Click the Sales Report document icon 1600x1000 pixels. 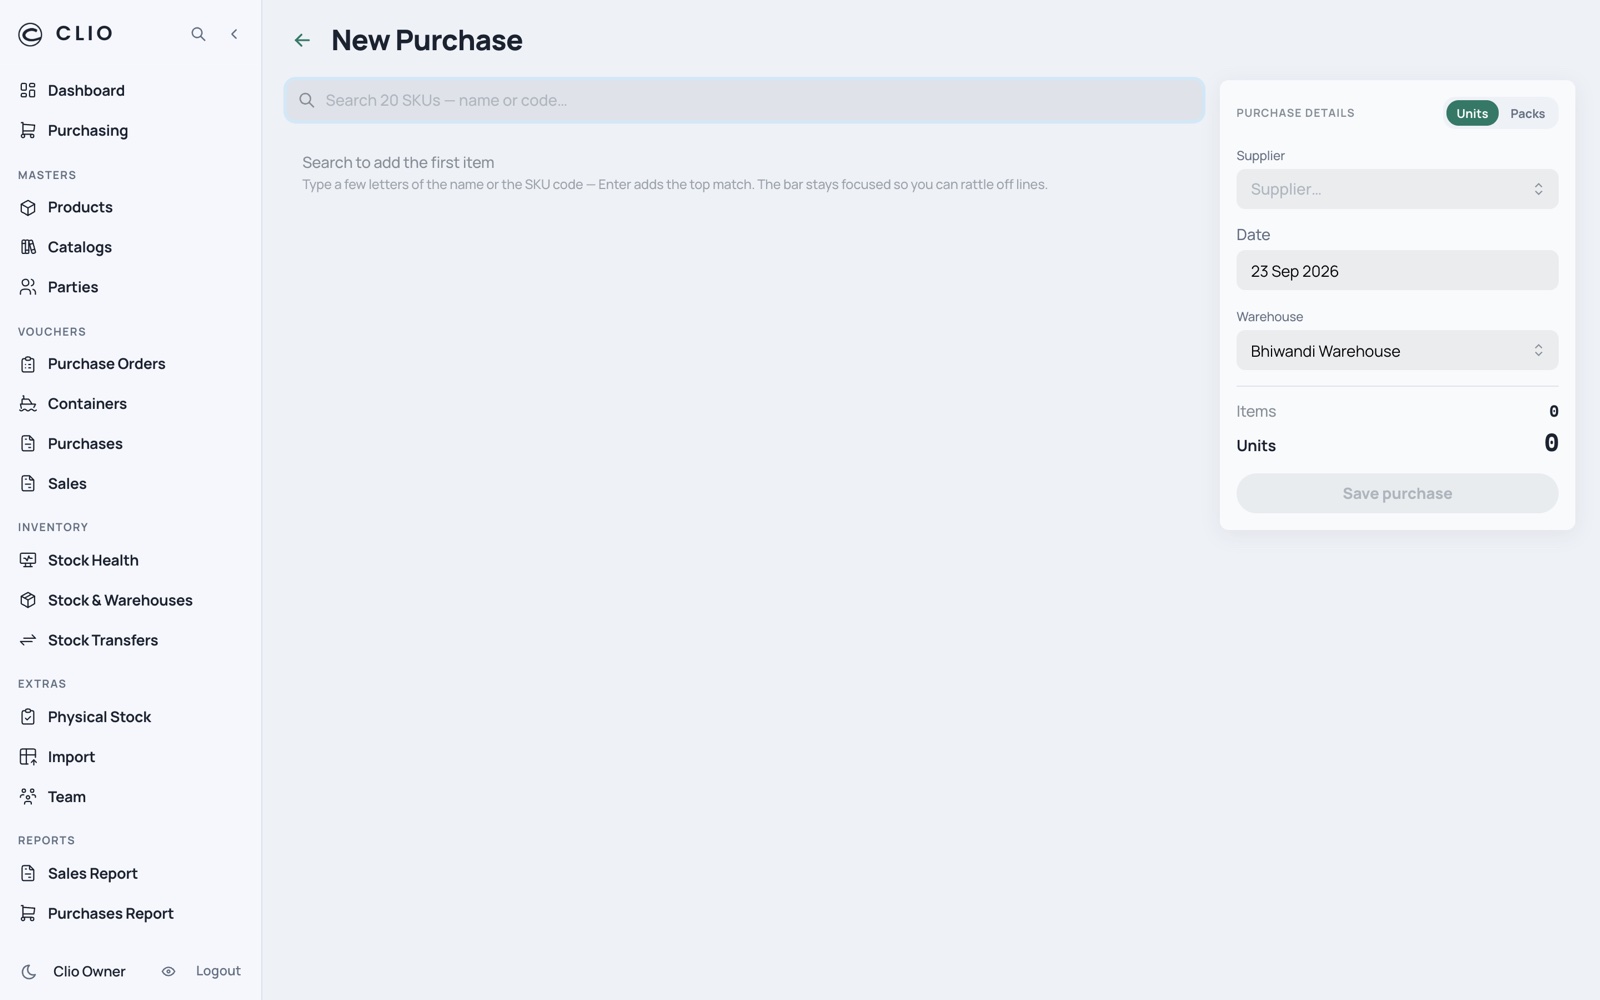coord(28,874)
